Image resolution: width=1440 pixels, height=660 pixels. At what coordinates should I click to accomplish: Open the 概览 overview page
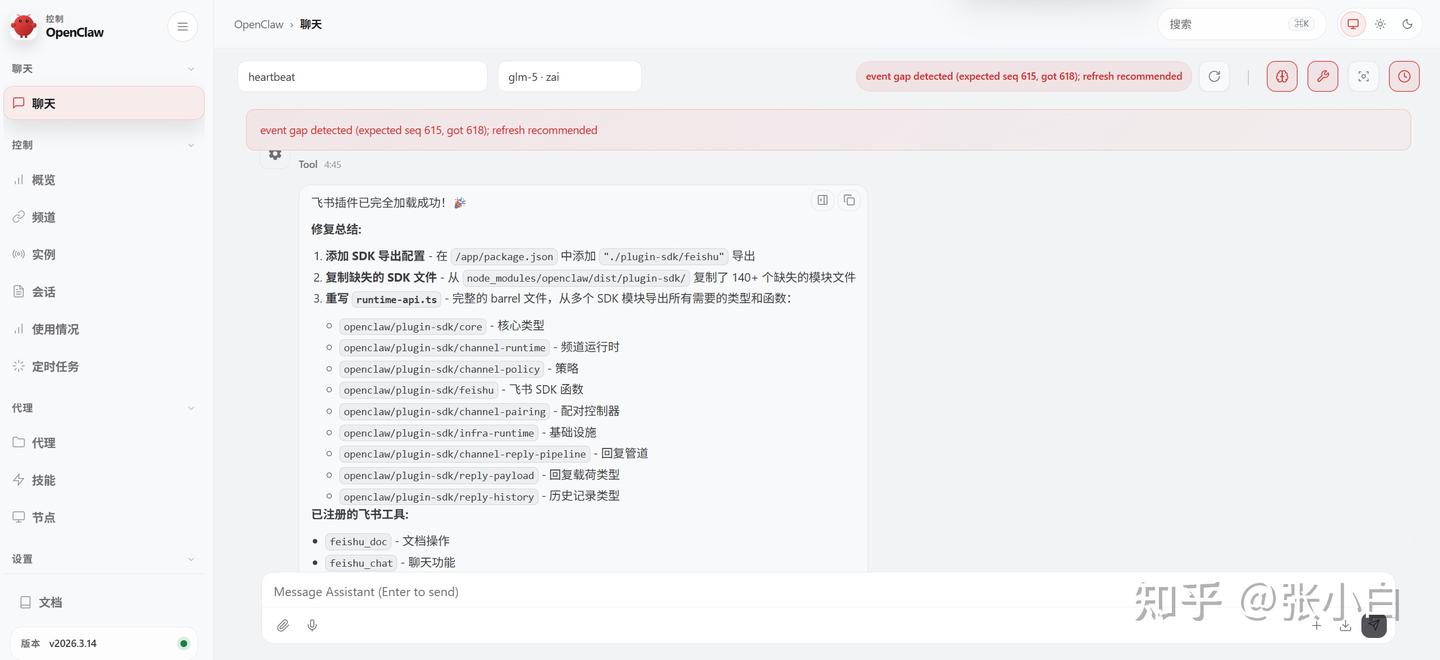pos(104,180)
